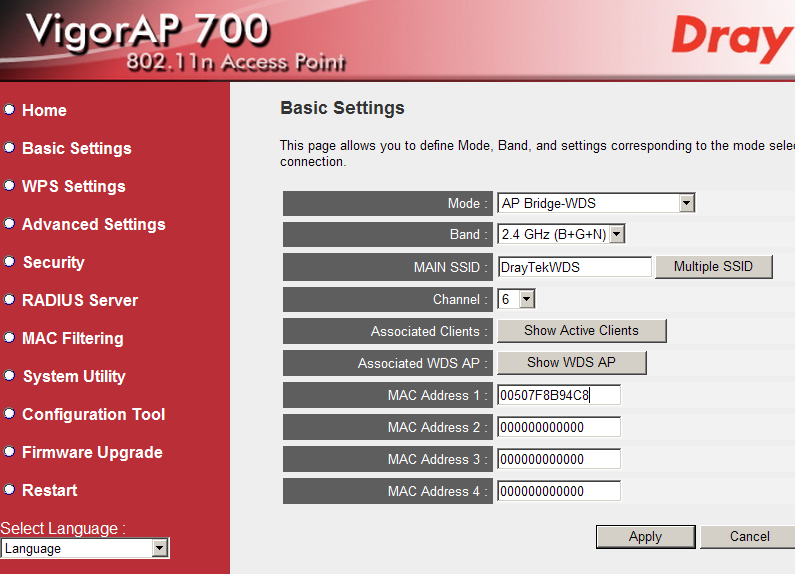Open MAC Filtering page
Viewport: 795px width, 574px height.
pos(73,338)
